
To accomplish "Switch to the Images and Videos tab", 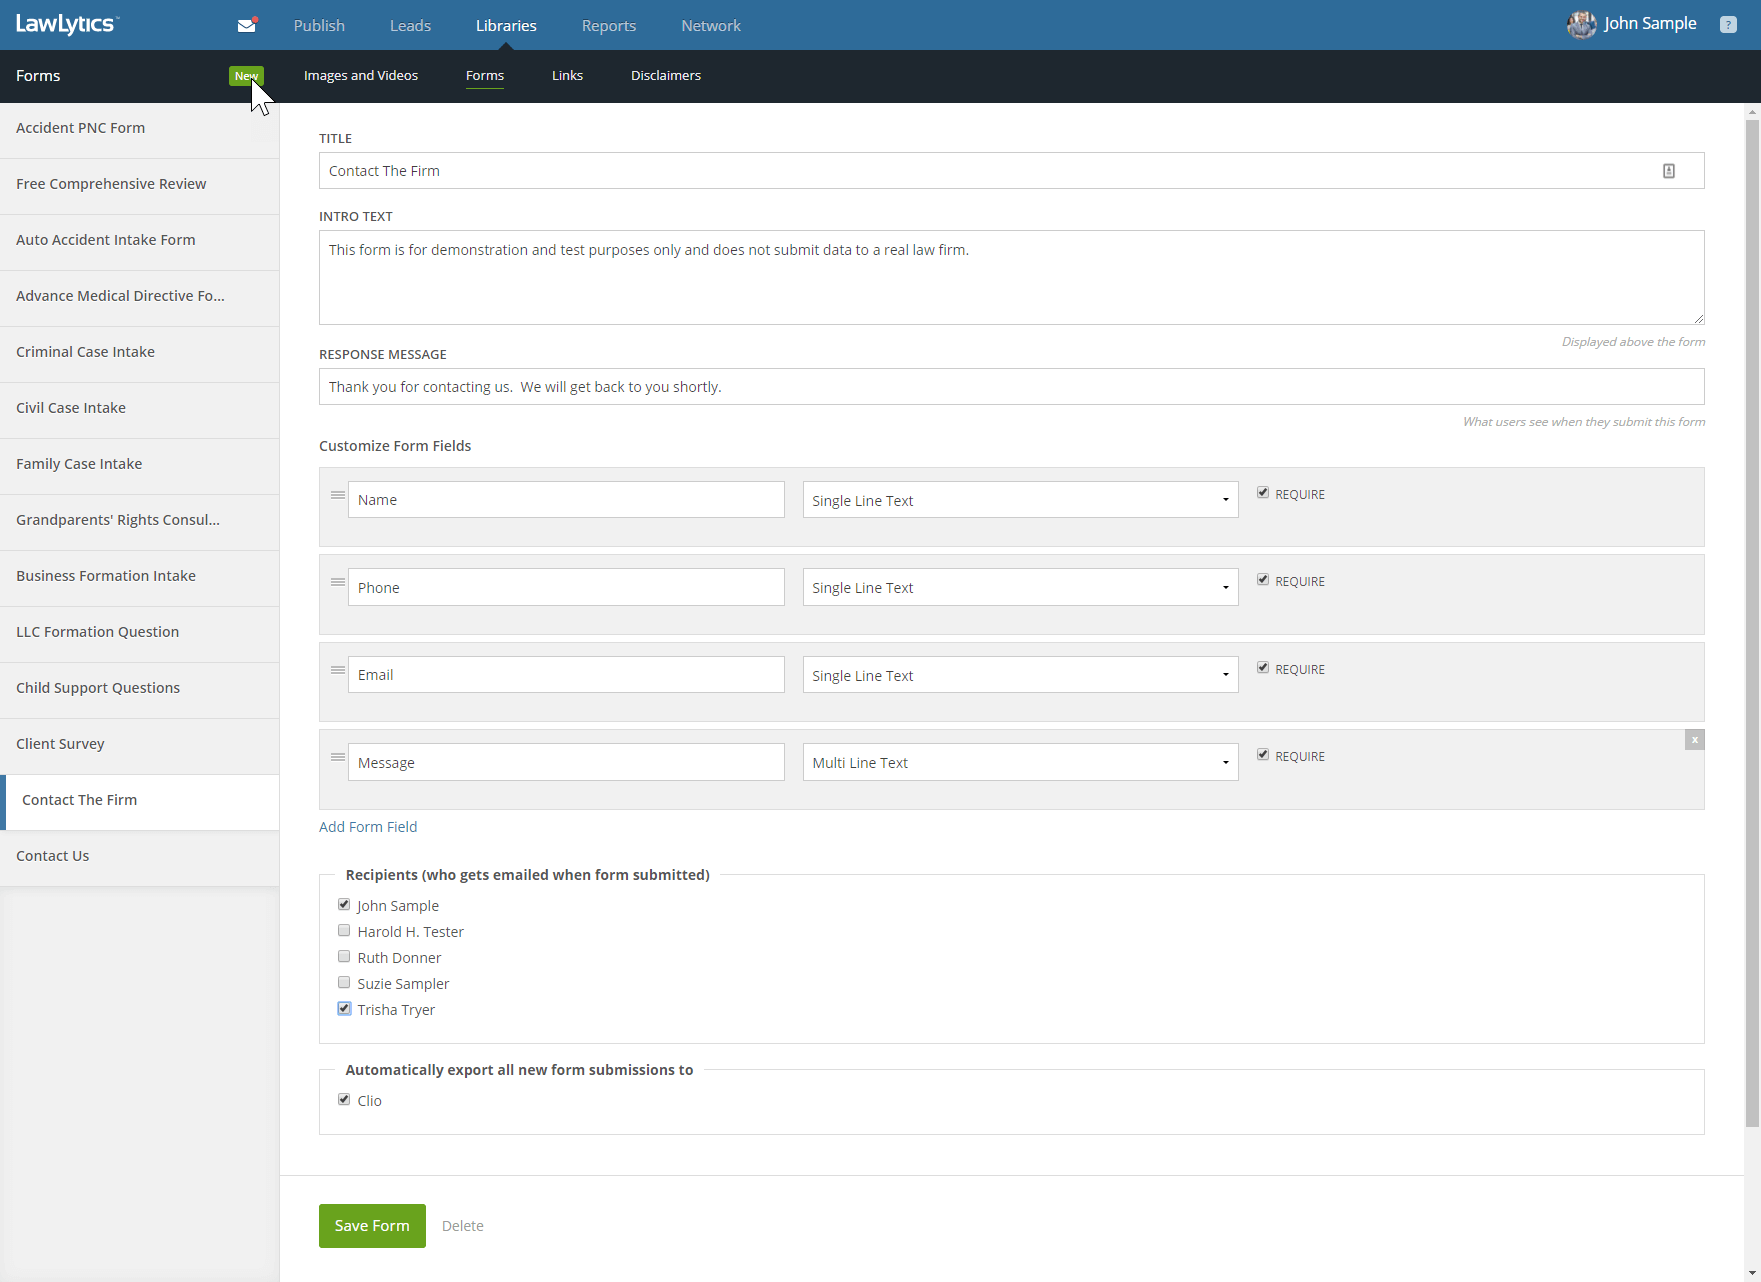I will (361, 76).
